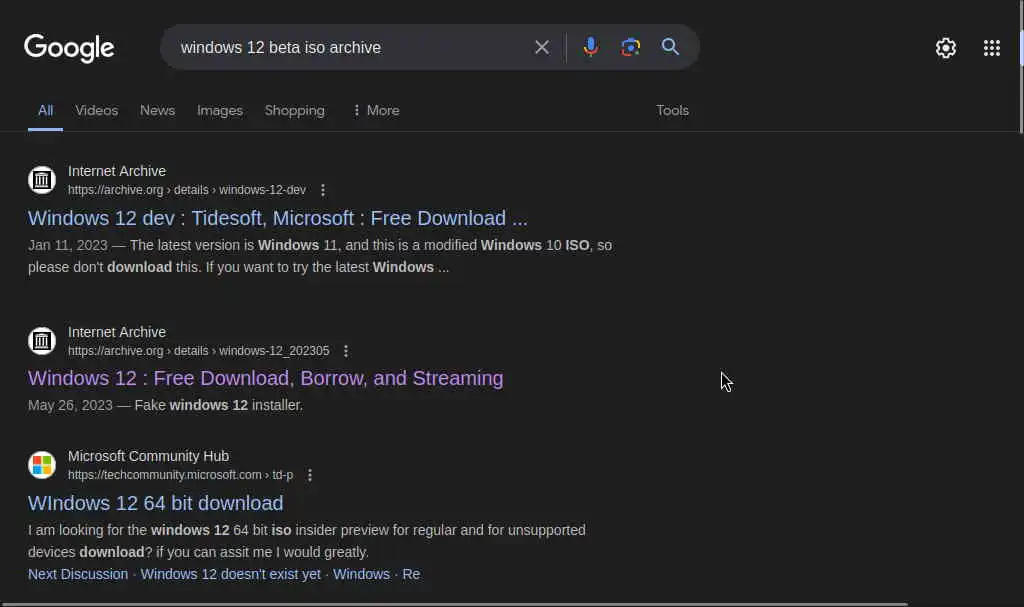1024x607 pixels.
Task: Switch to the Images tab
Action: pos(220,110)
